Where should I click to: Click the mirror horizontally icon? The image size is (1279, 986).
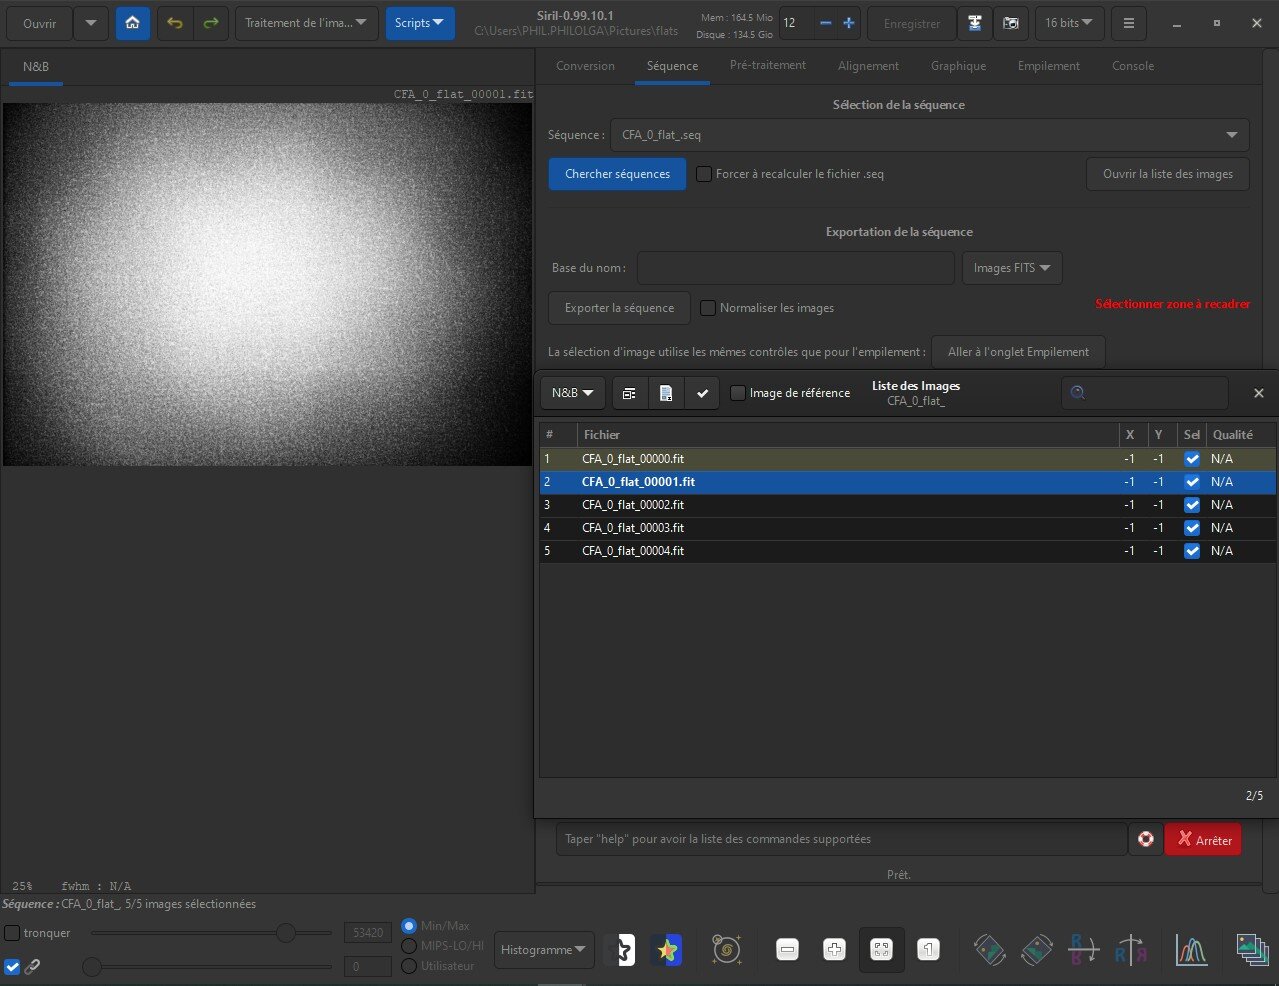pos(1131,949)
